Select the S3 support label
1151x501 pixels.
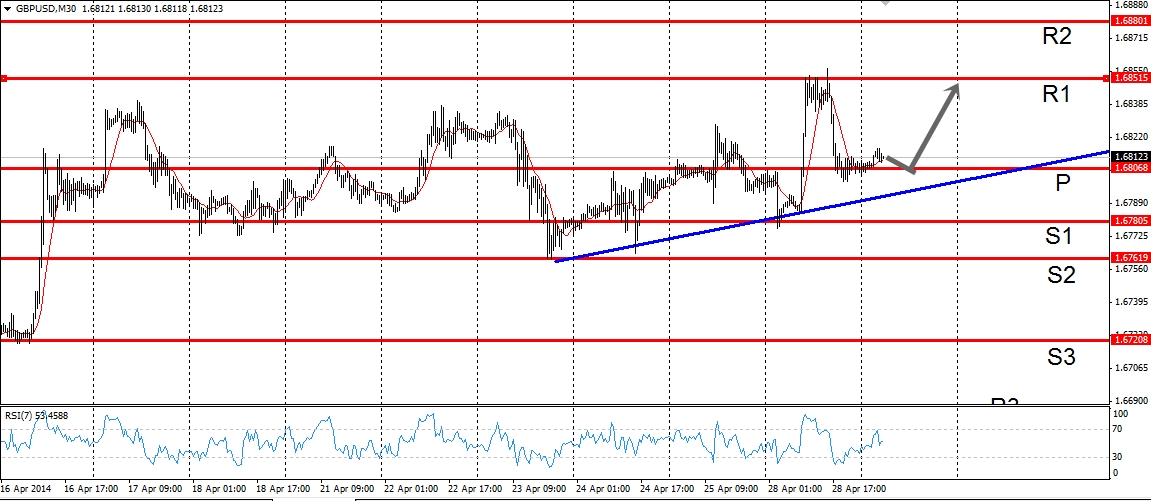click(1061, 357)
